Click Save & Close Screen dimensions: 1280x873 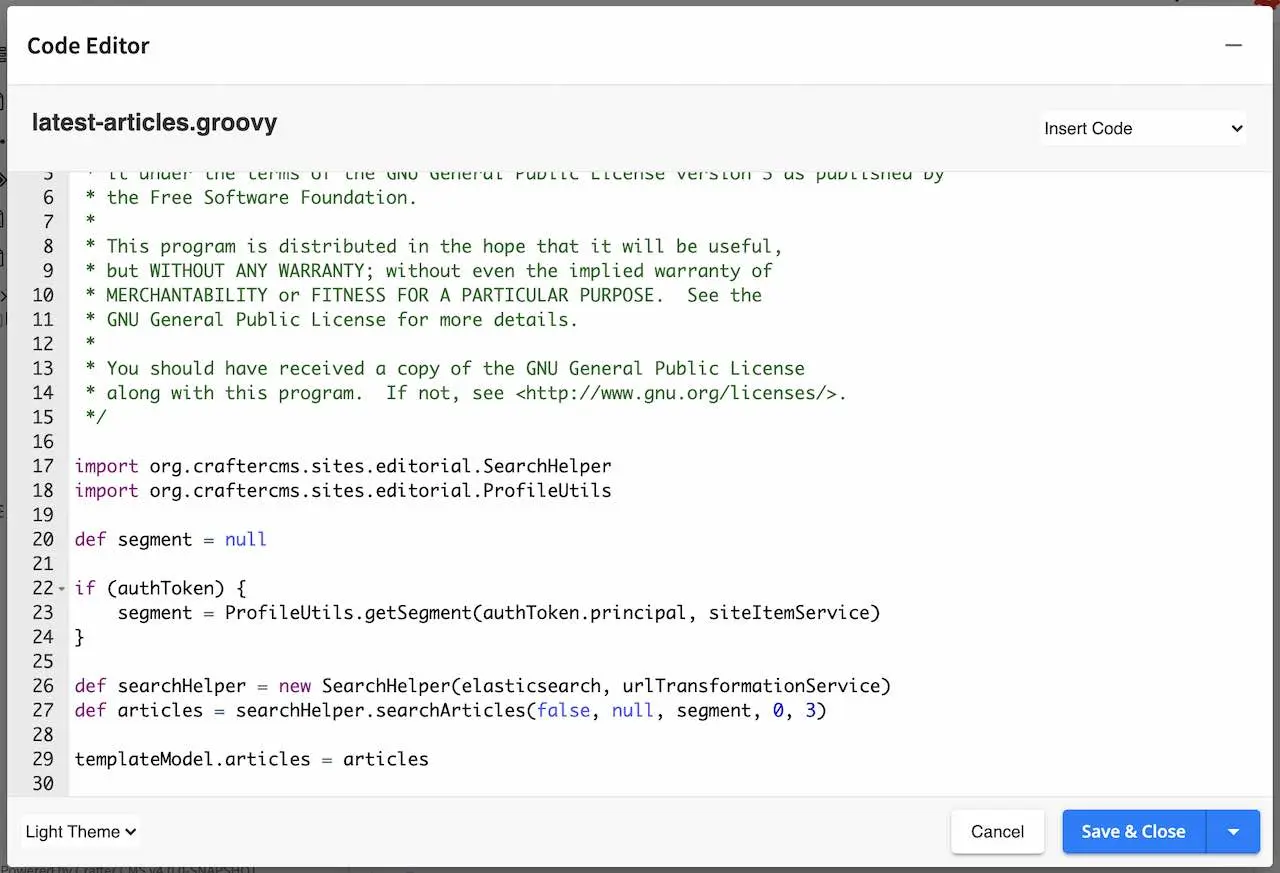pos(1133,831)
